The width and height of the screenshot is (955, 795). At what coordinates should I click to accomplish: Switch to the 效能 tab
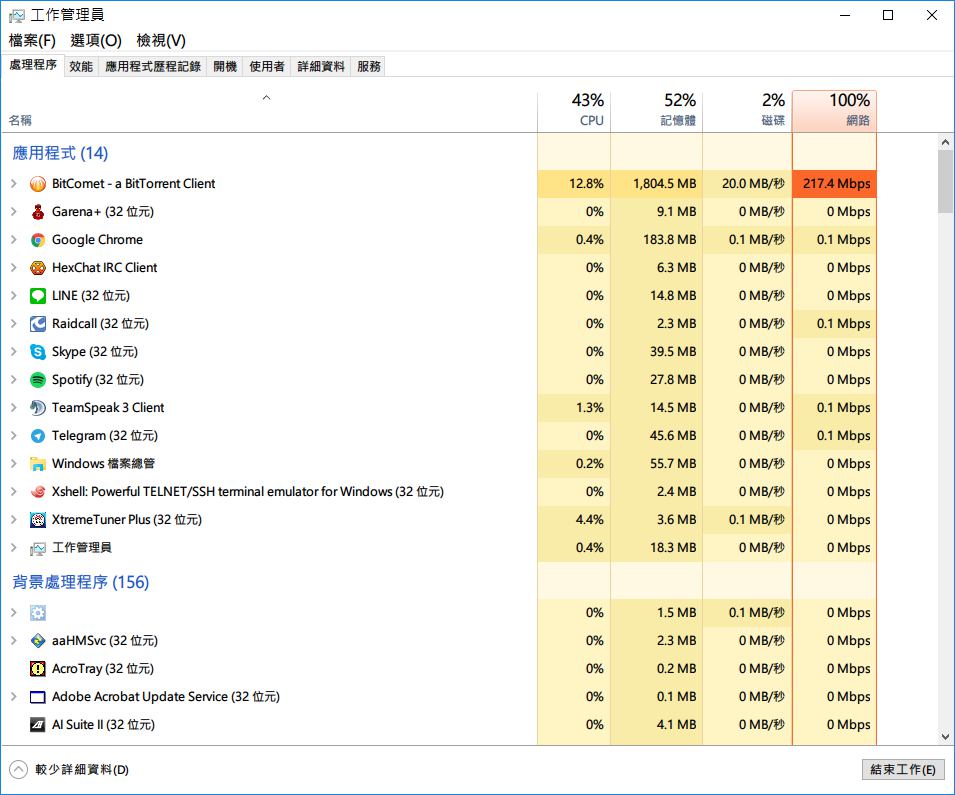81,66
